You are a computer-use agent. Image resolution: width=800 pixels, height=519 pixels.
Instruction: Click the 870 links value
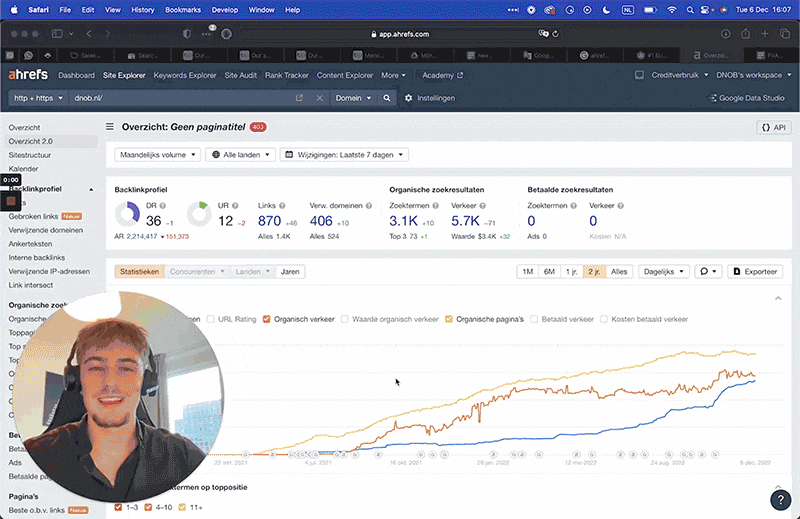(269, 221)
